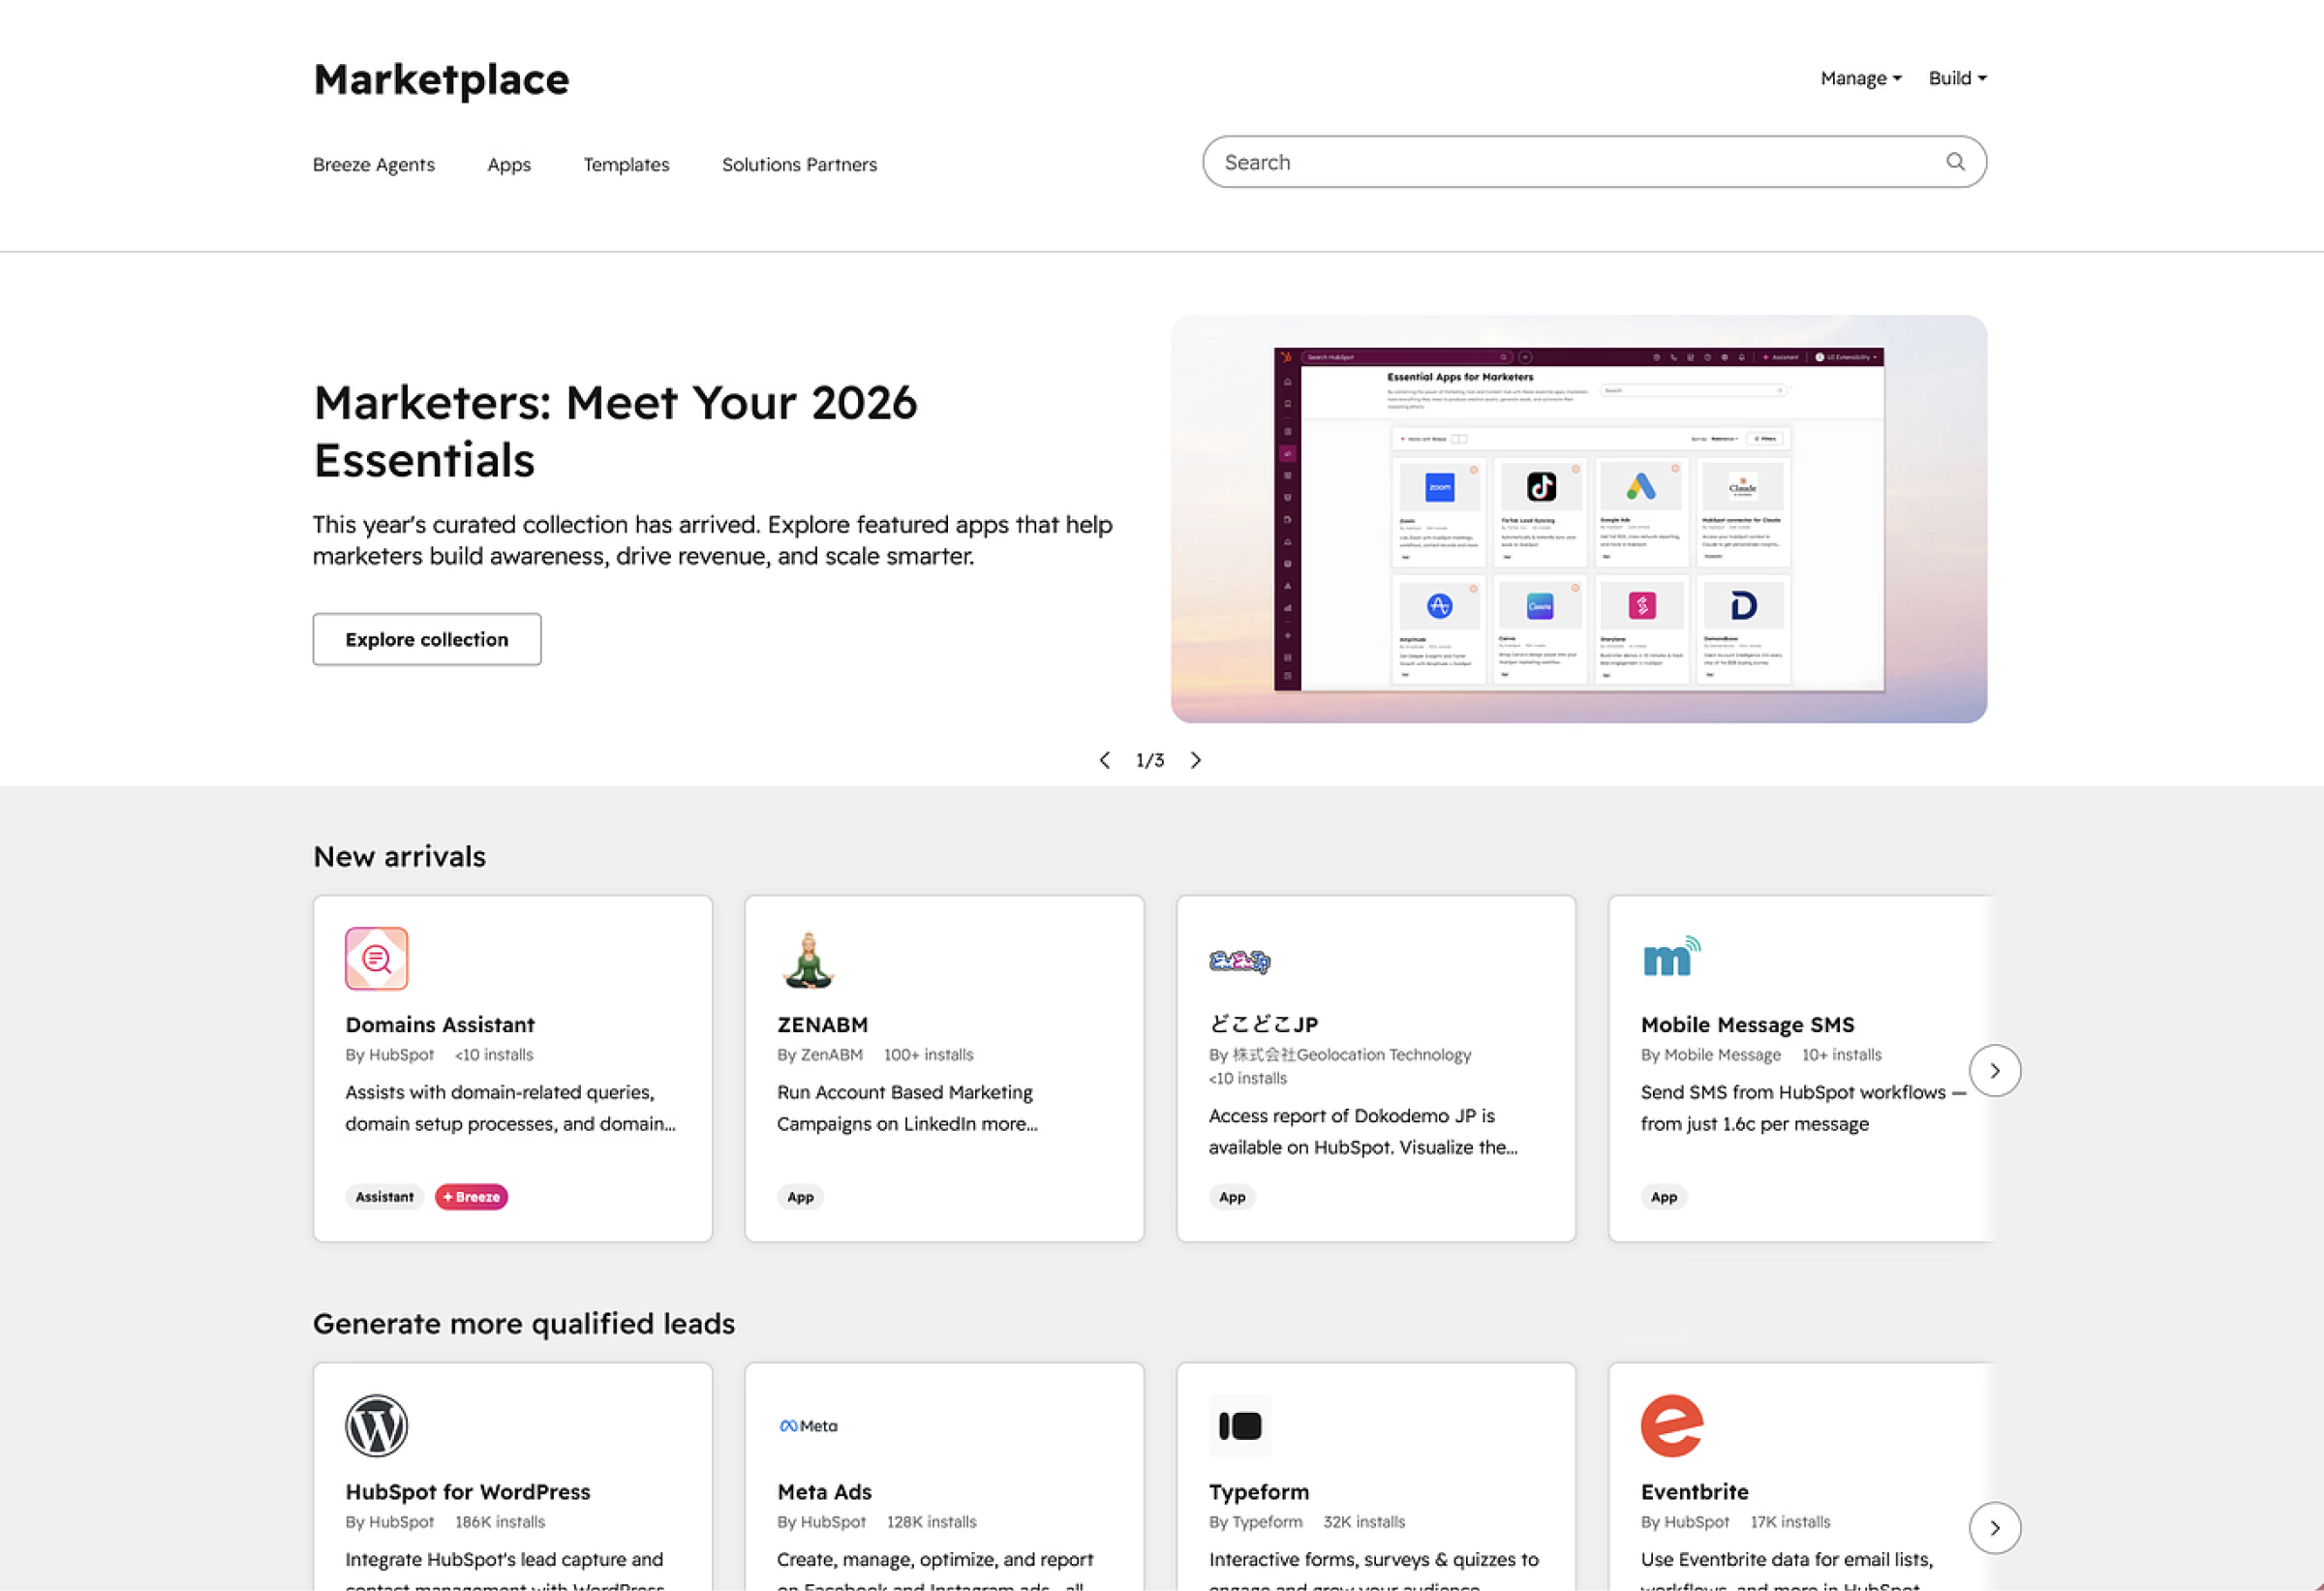Click the ZENABM yoga figure icon
Viewport: 2324px width, 1591px height.
pos(808,960)
